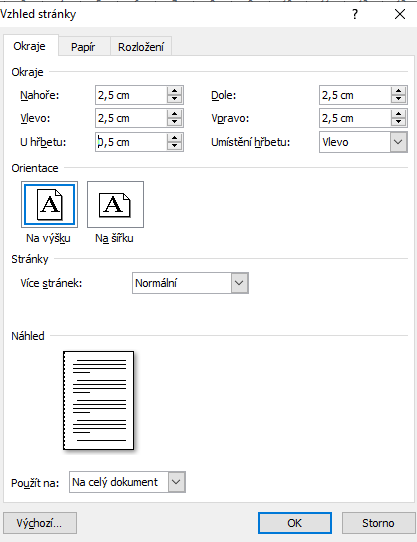The image size is (417, 542).
Task: Select the Na výšku portrait orientation icon
Action: click(x=49, y=204)
